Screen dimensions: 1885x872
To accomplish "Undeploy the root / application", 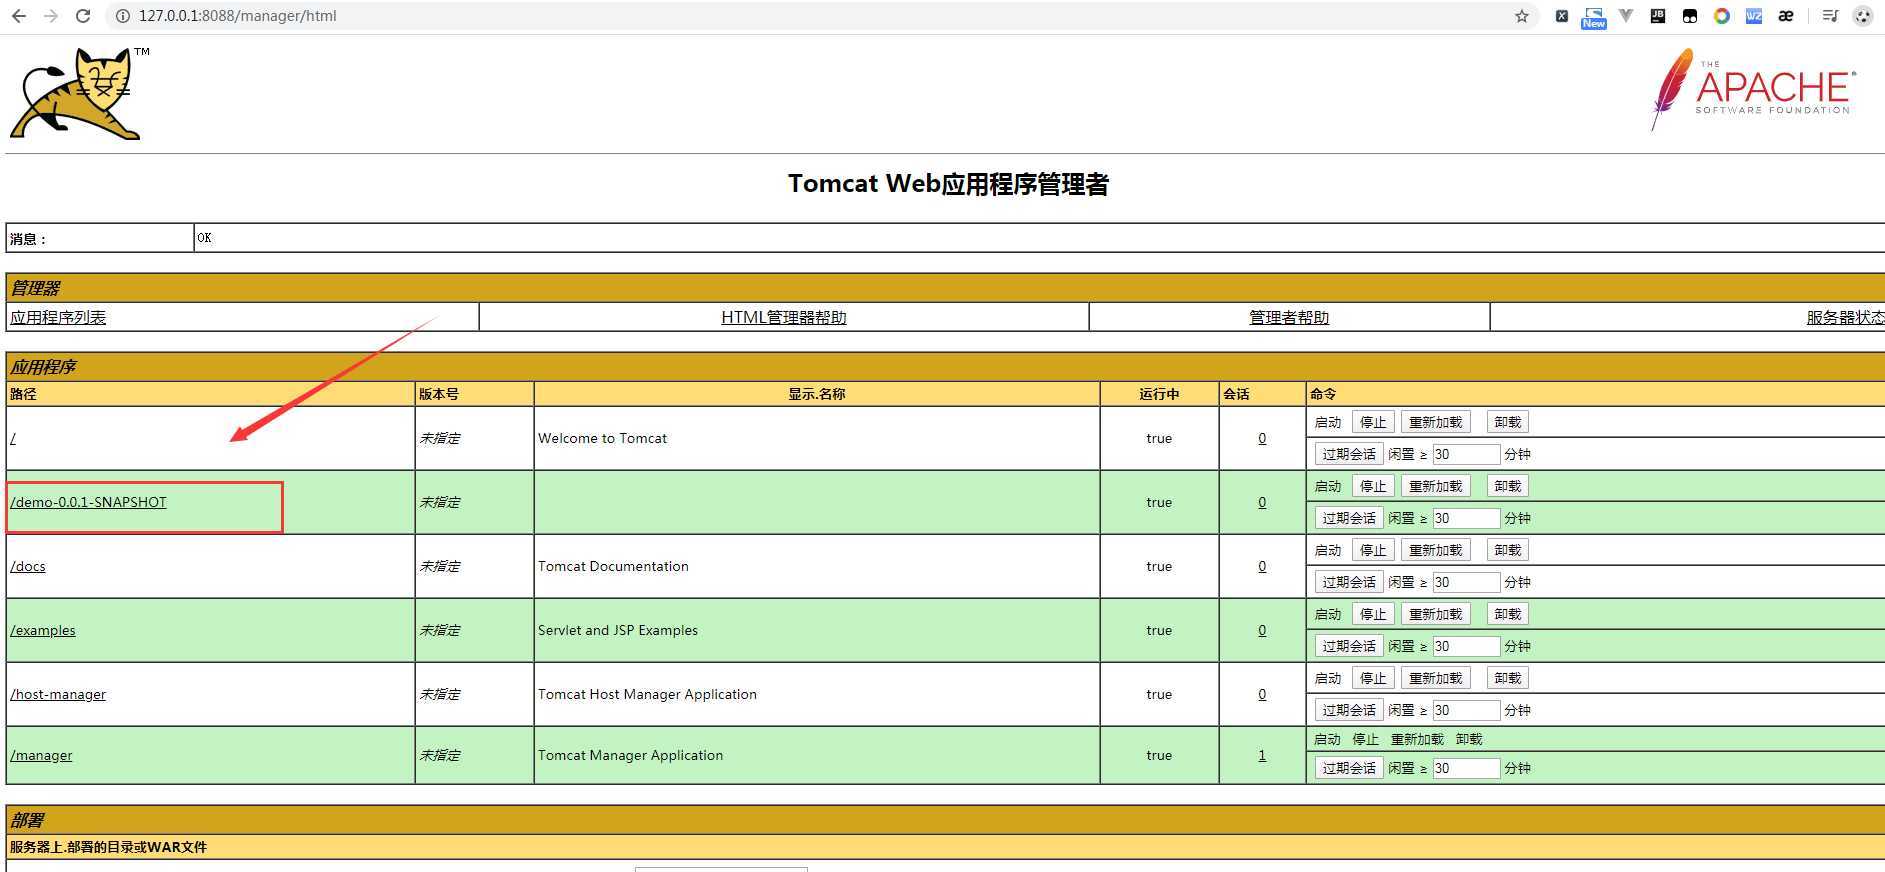I will pyautogui.click(x=1507, y=422).
